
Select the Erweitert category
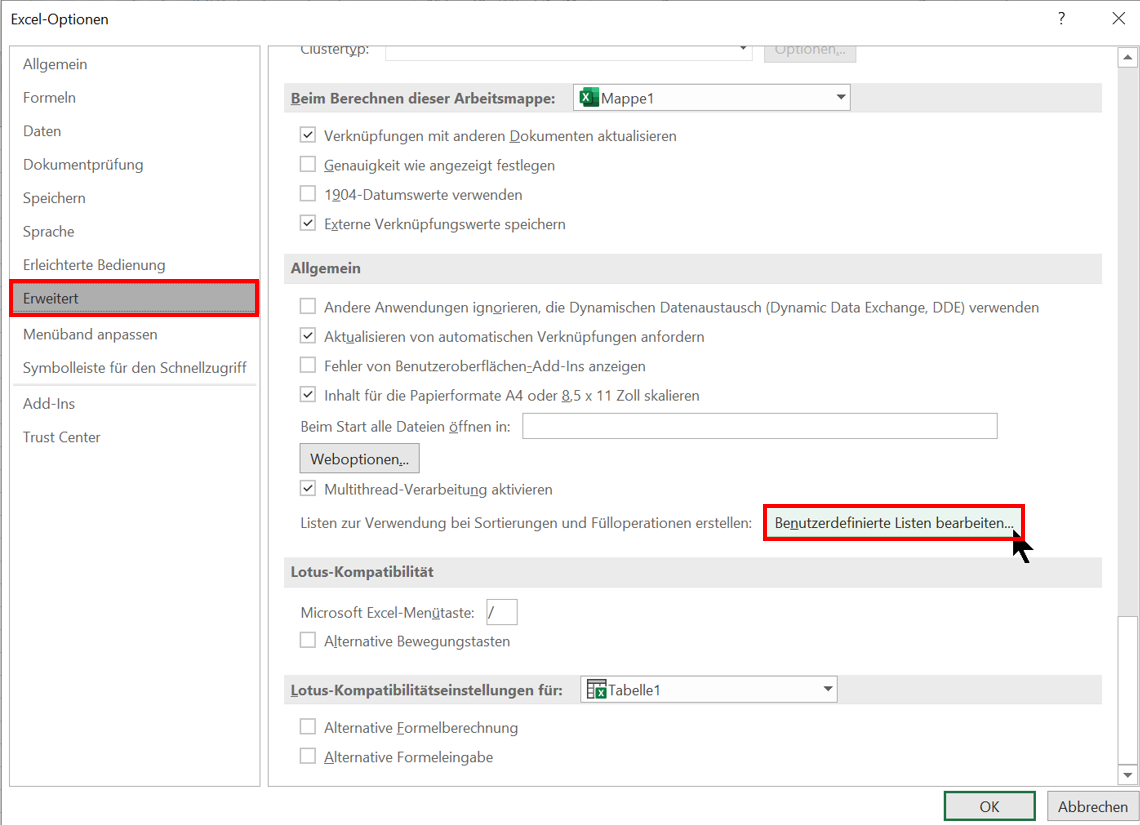pyautogui.click(x=135, y=298)
